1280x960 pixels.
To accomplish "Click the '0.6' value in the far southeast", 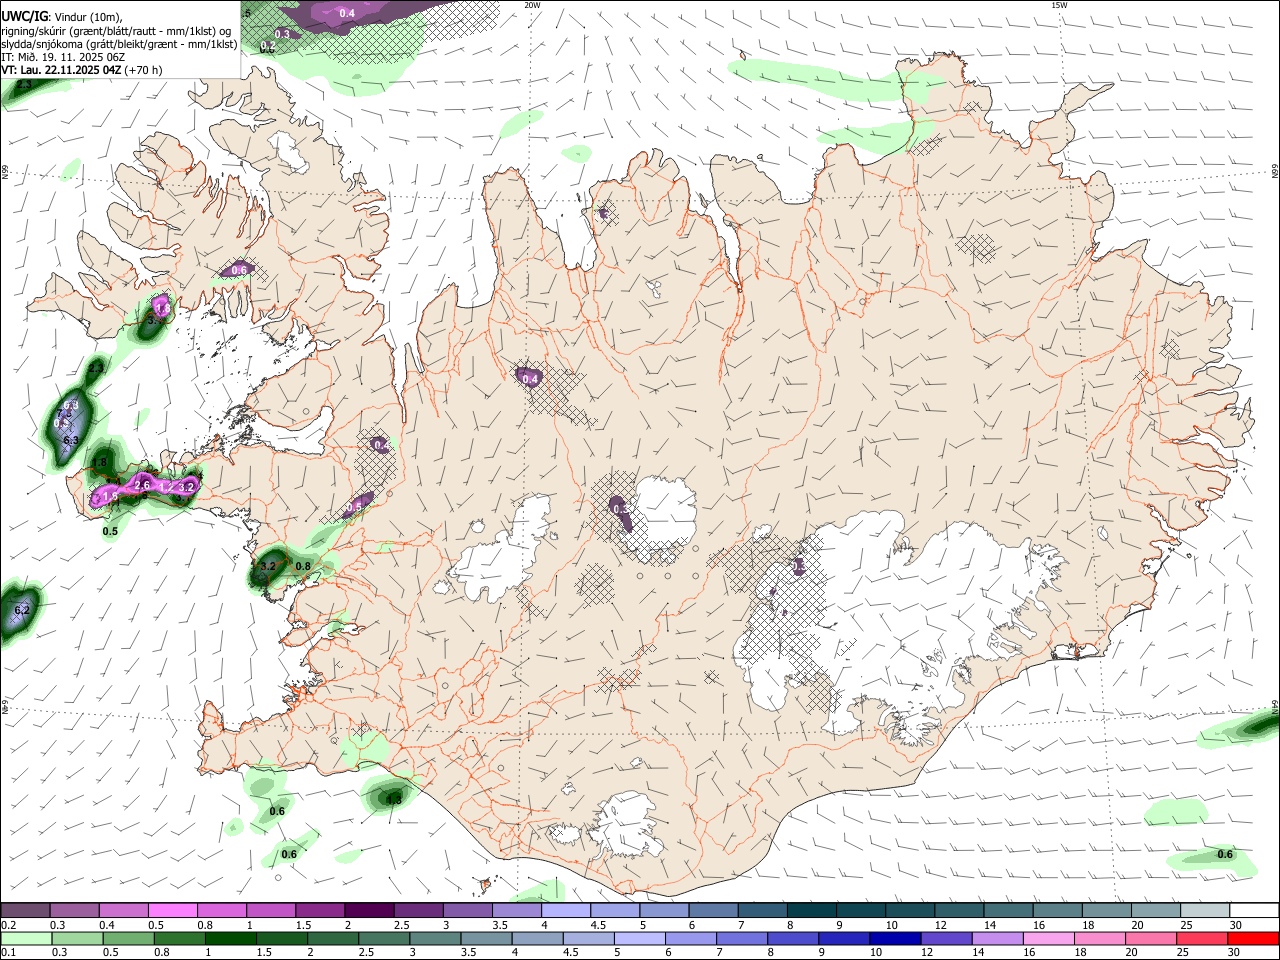I will (x=1224, y=854).
